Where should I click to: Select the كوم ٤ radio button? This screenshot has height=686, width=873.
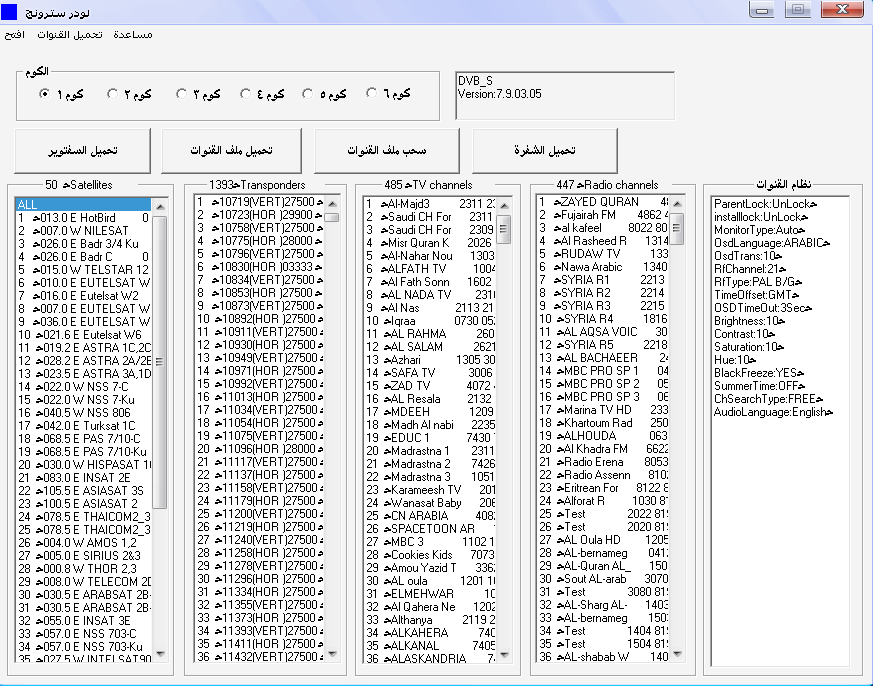(x=245, y=94)
